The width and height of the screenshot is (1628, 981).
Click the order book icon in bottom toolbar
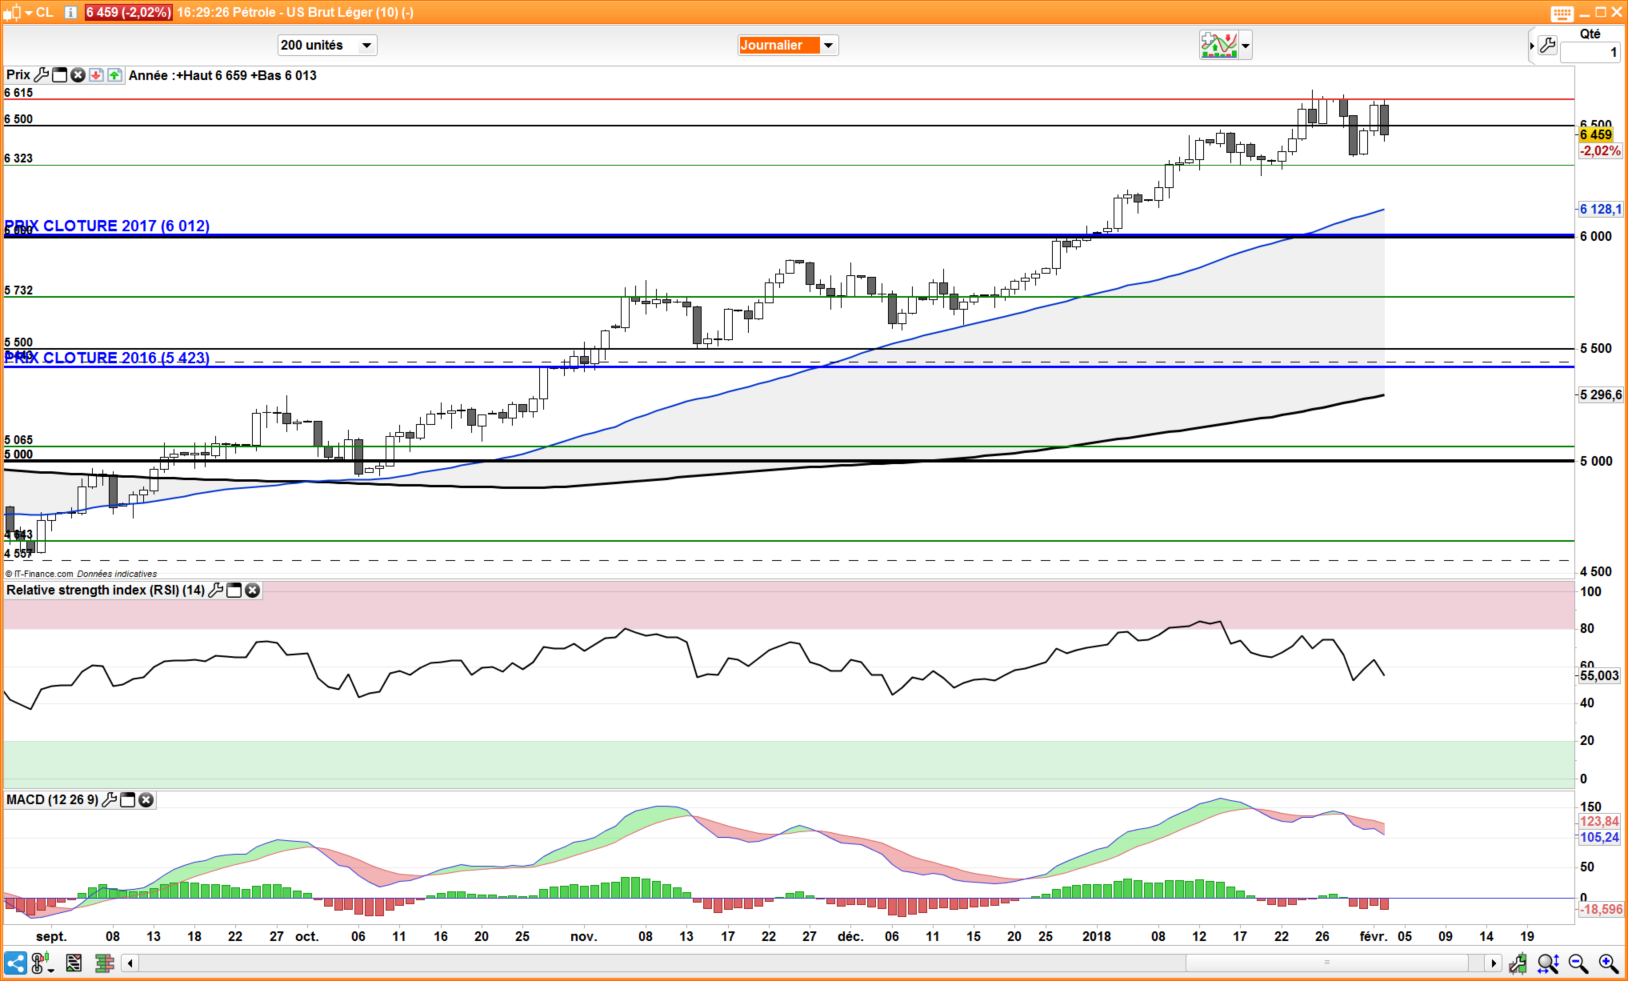tap(104, 963)
